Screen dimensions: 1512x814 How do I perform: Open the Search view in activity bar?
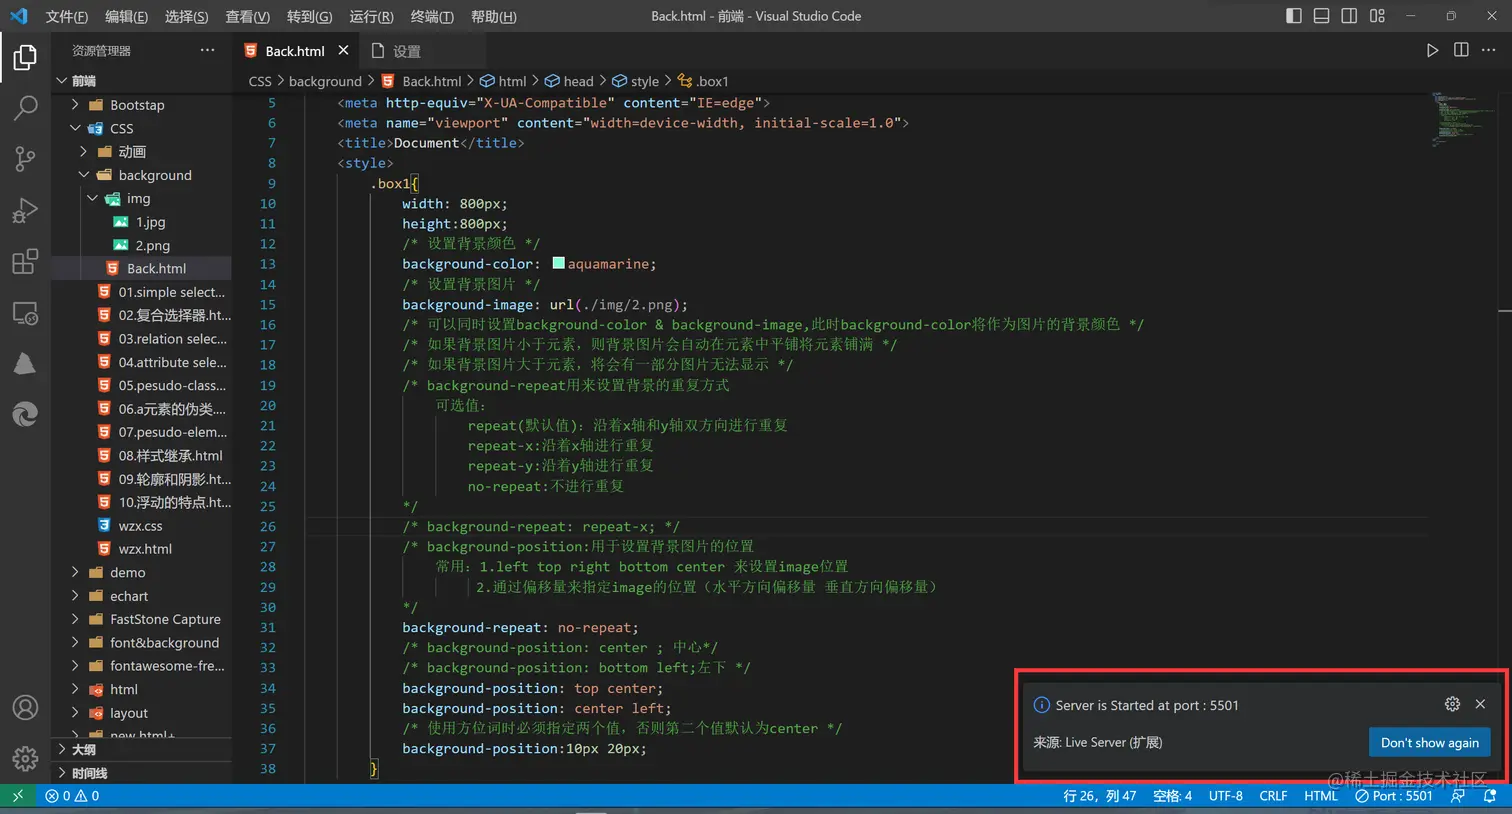pyautogui.click(x=25, y=107)
